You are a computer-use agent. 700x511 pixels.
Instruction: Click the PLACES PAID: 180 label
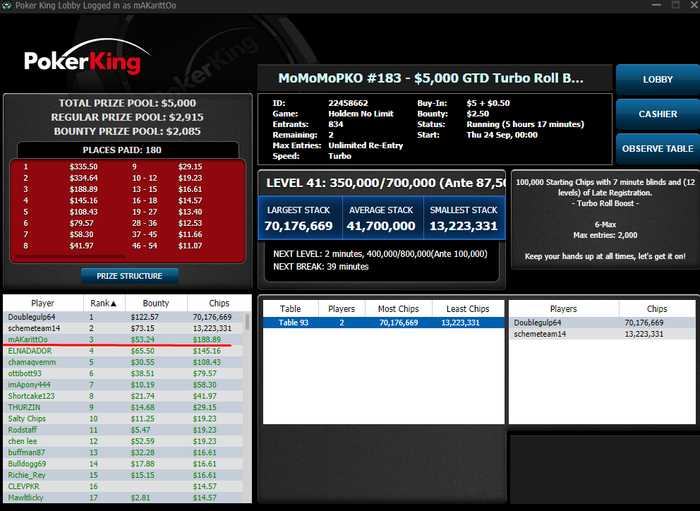pyautogui.click(x=122, y=150)
